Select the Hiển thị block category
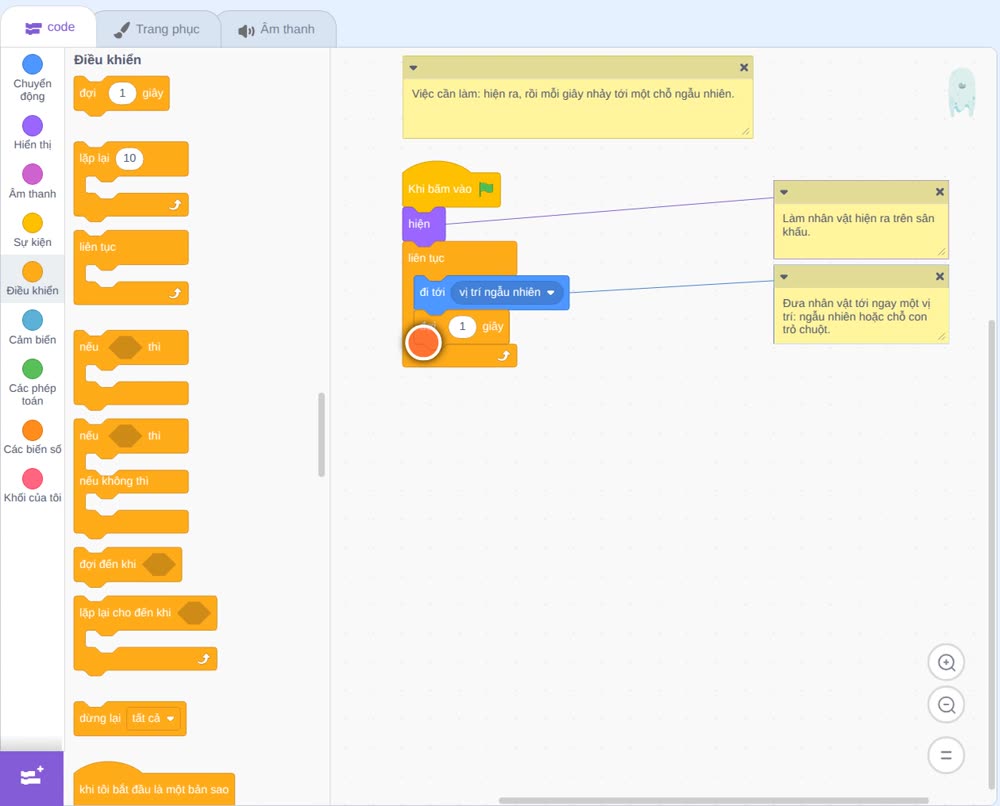The width and height of the screenshot is (1000, 806). pyautogui.click(x=32, y=133)
